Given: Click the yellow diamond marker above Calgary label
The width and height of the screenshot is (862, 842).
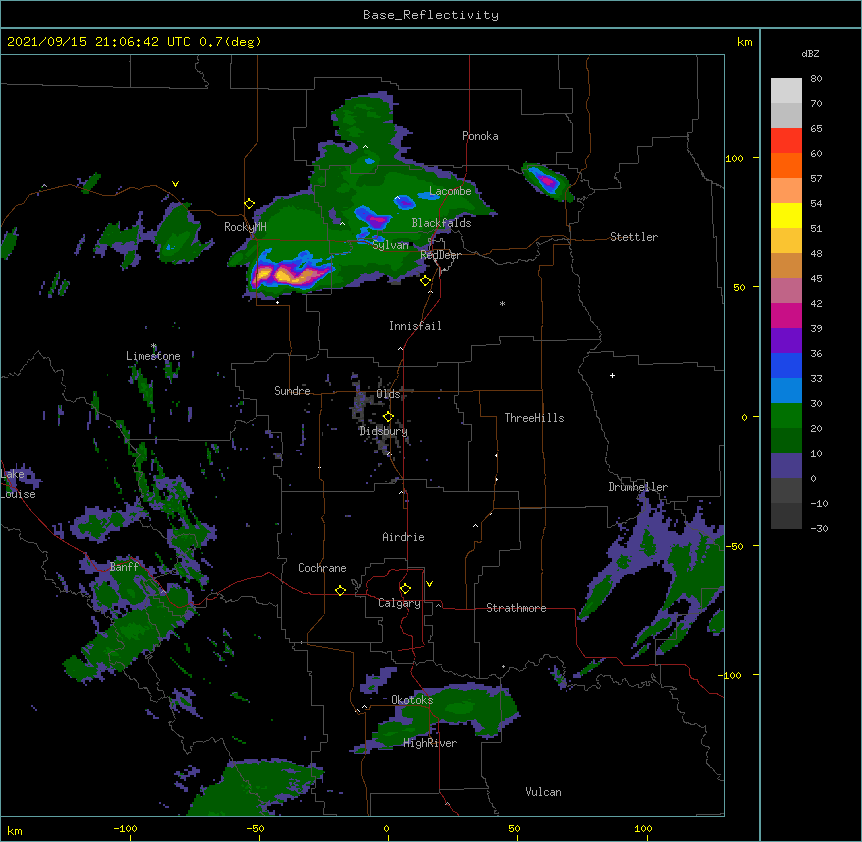Looking at the screenshot, I should click(405, 589).
